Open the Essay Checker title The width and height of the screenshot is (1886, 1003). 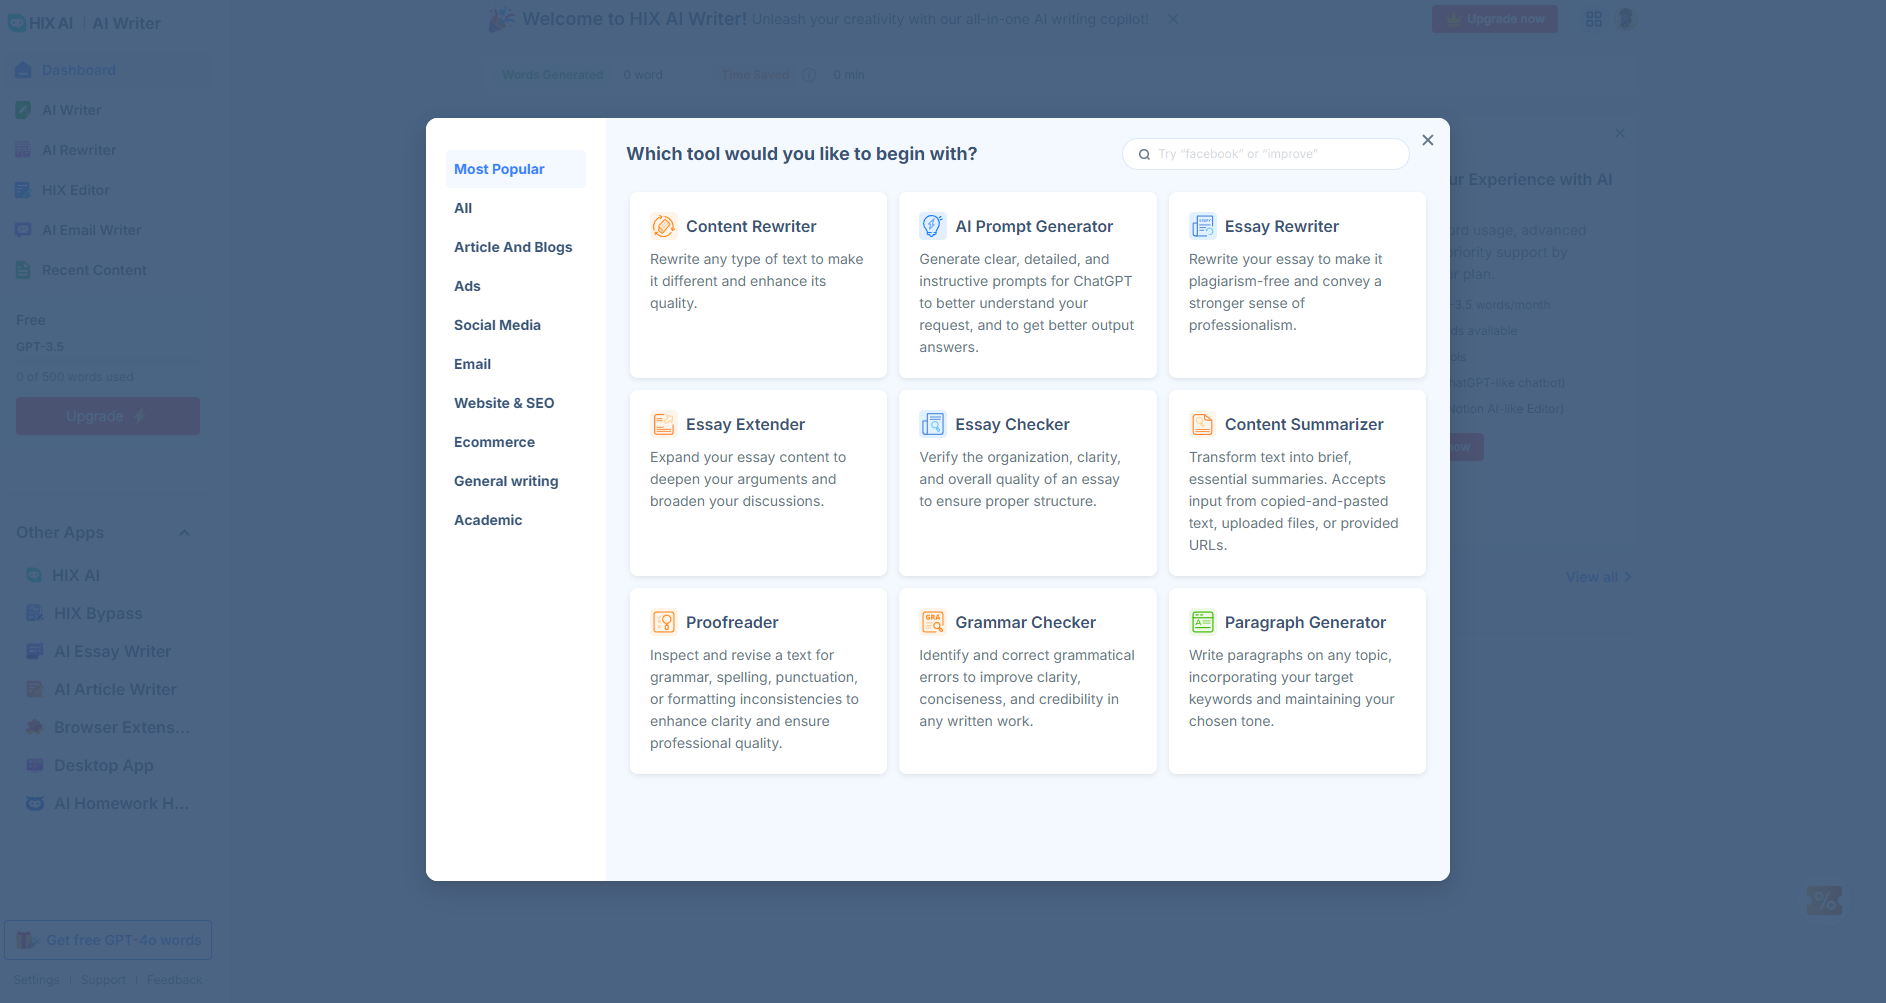pyautogui.click(x=1012, y=424)
